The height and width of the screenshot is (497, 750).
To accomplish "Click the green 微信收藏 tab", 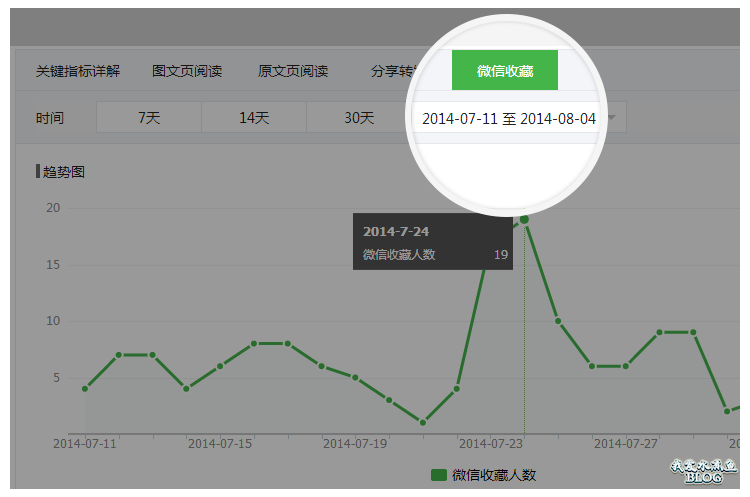I will 504,71.
